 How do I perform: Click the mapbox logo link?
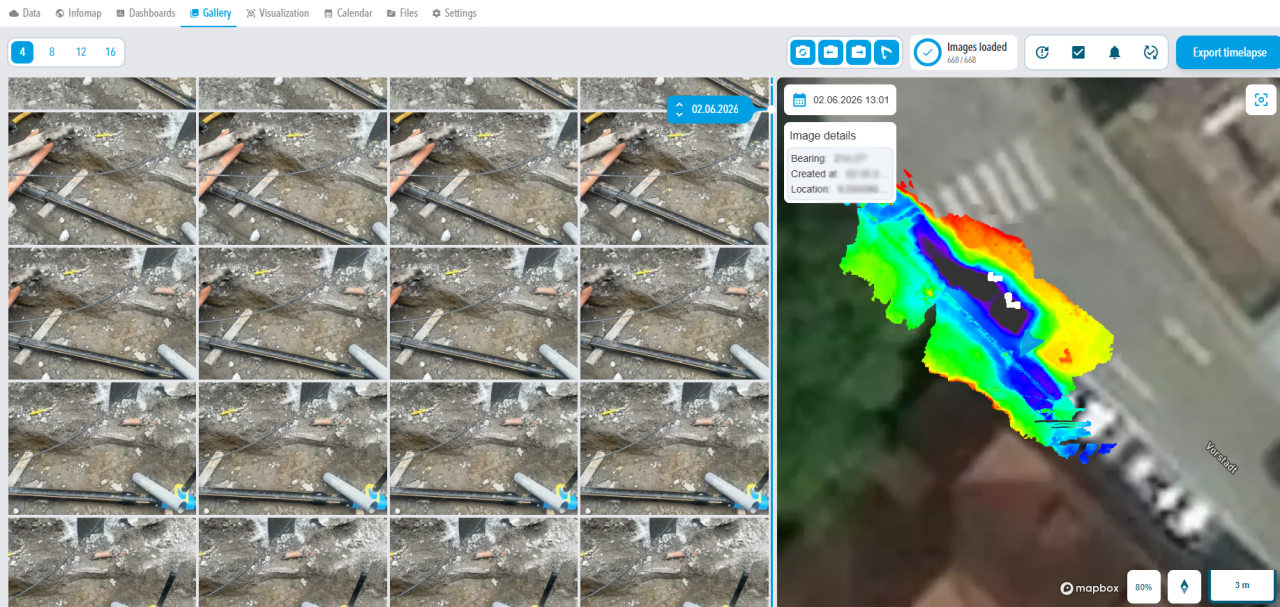click(1089, 588)
